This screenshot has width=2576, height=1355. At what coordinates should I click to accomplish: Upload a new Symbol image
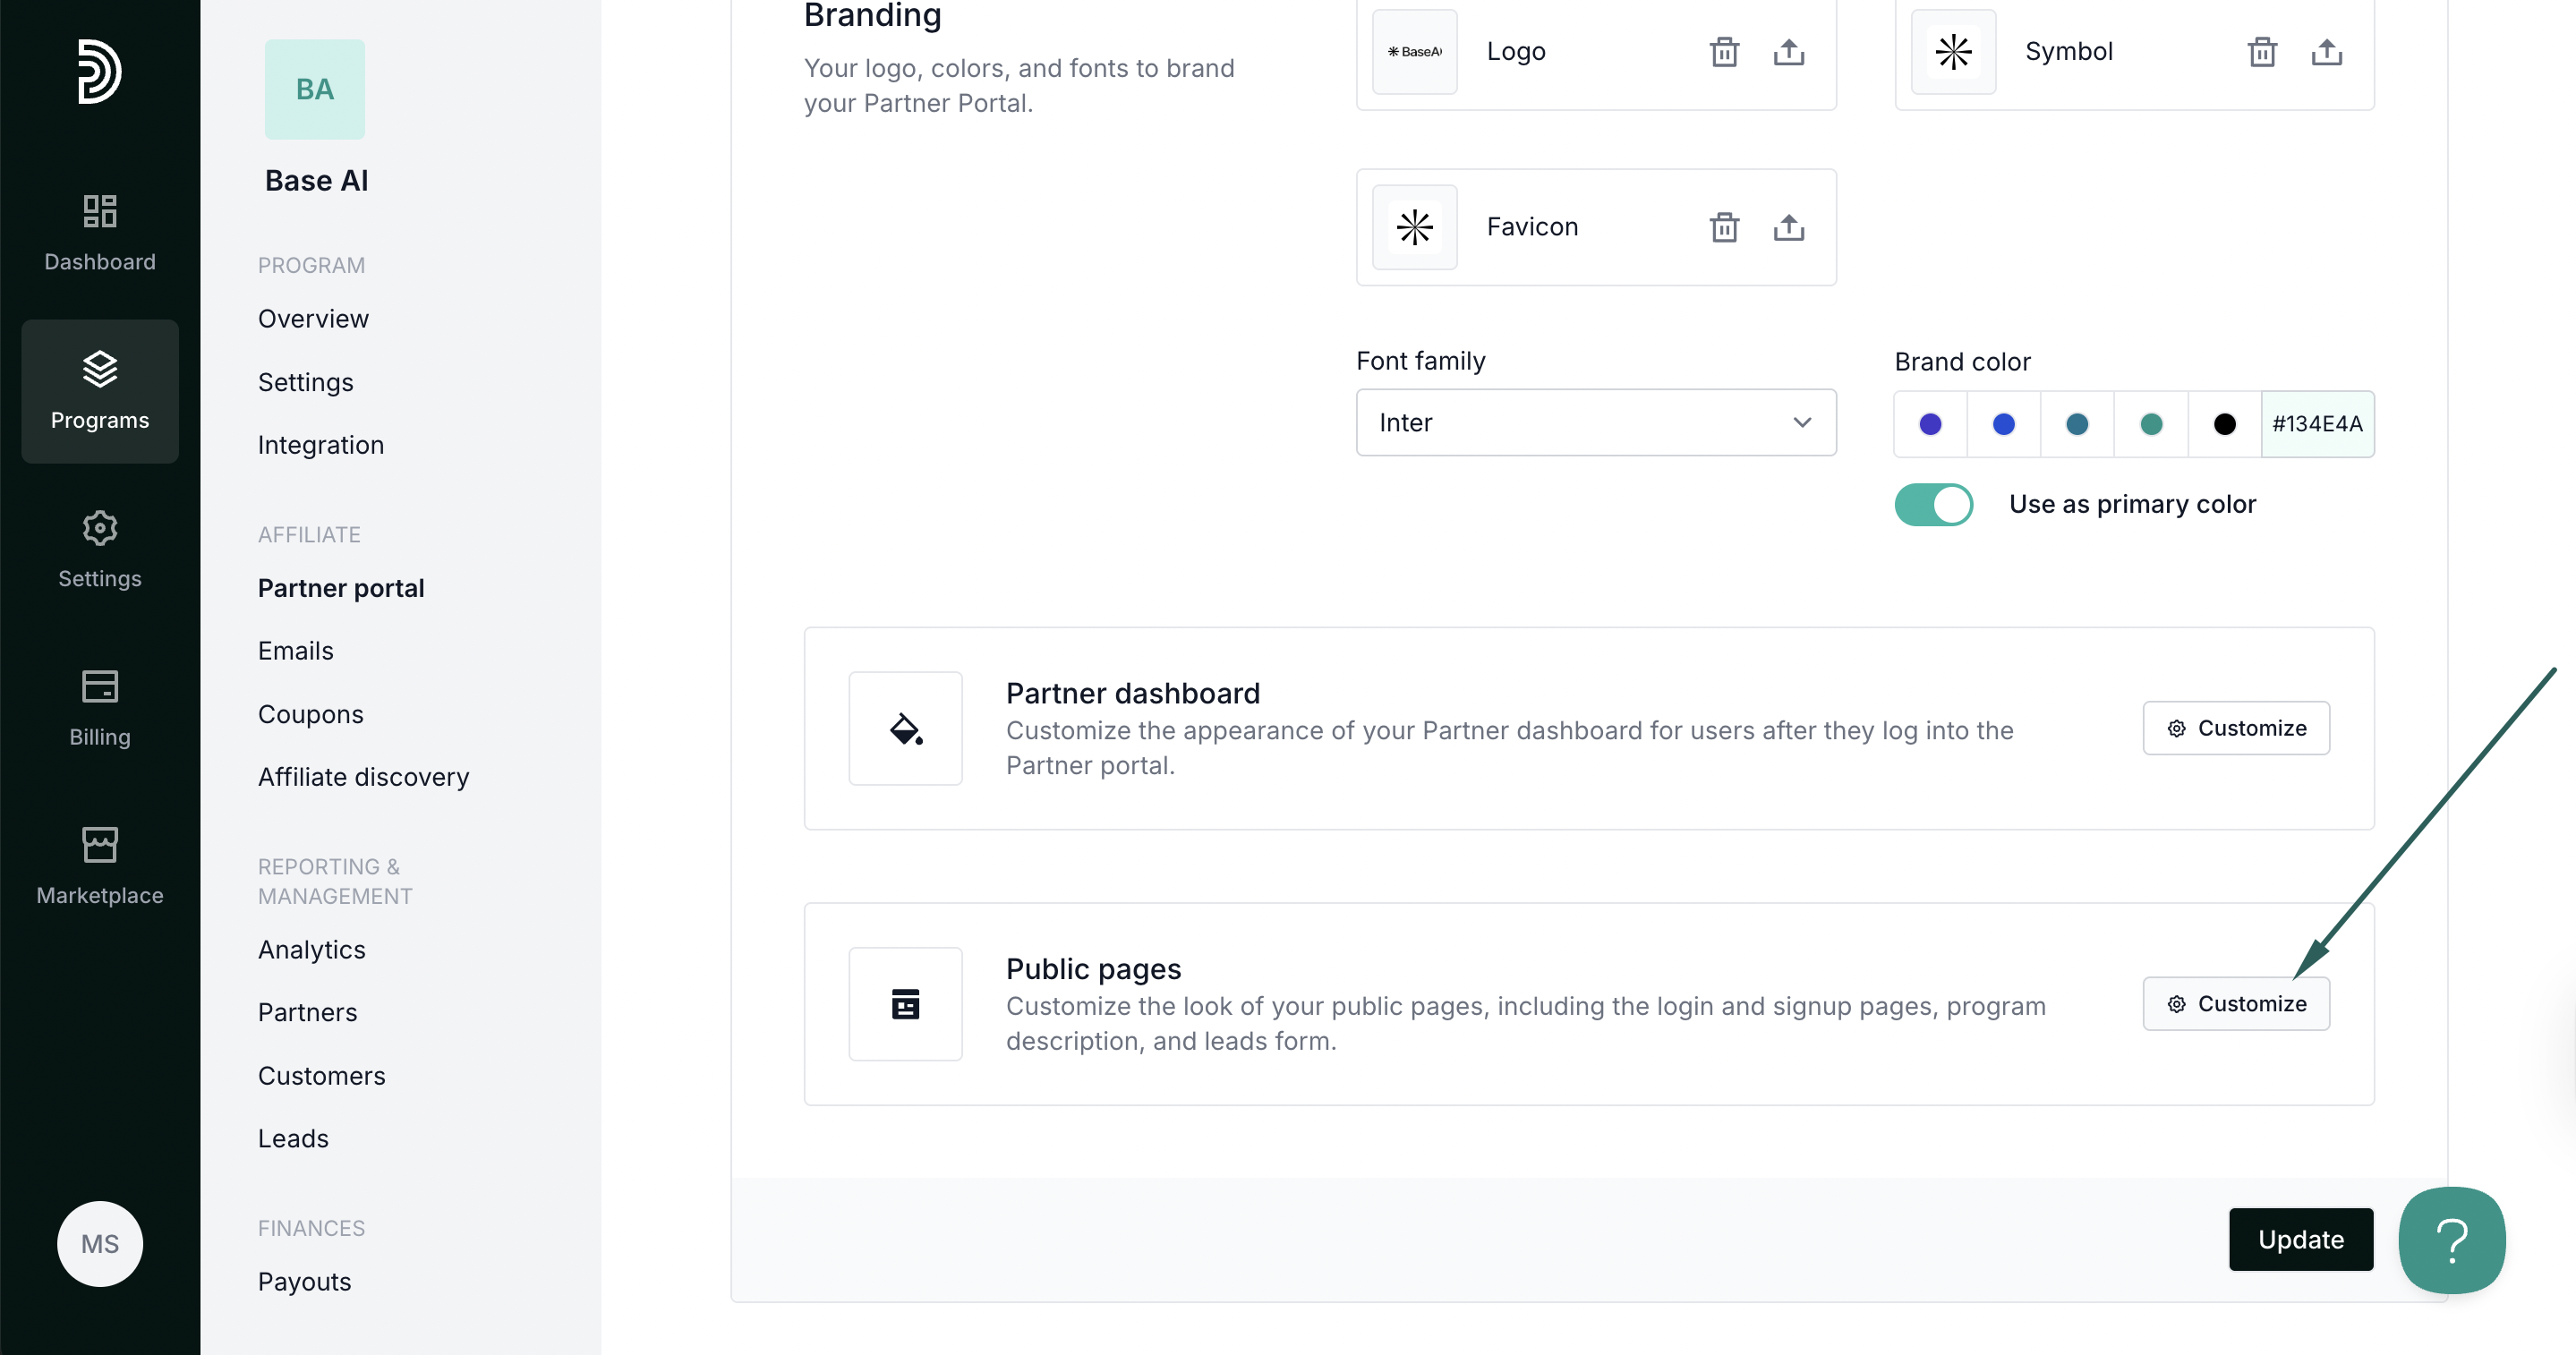[2327, 51]
